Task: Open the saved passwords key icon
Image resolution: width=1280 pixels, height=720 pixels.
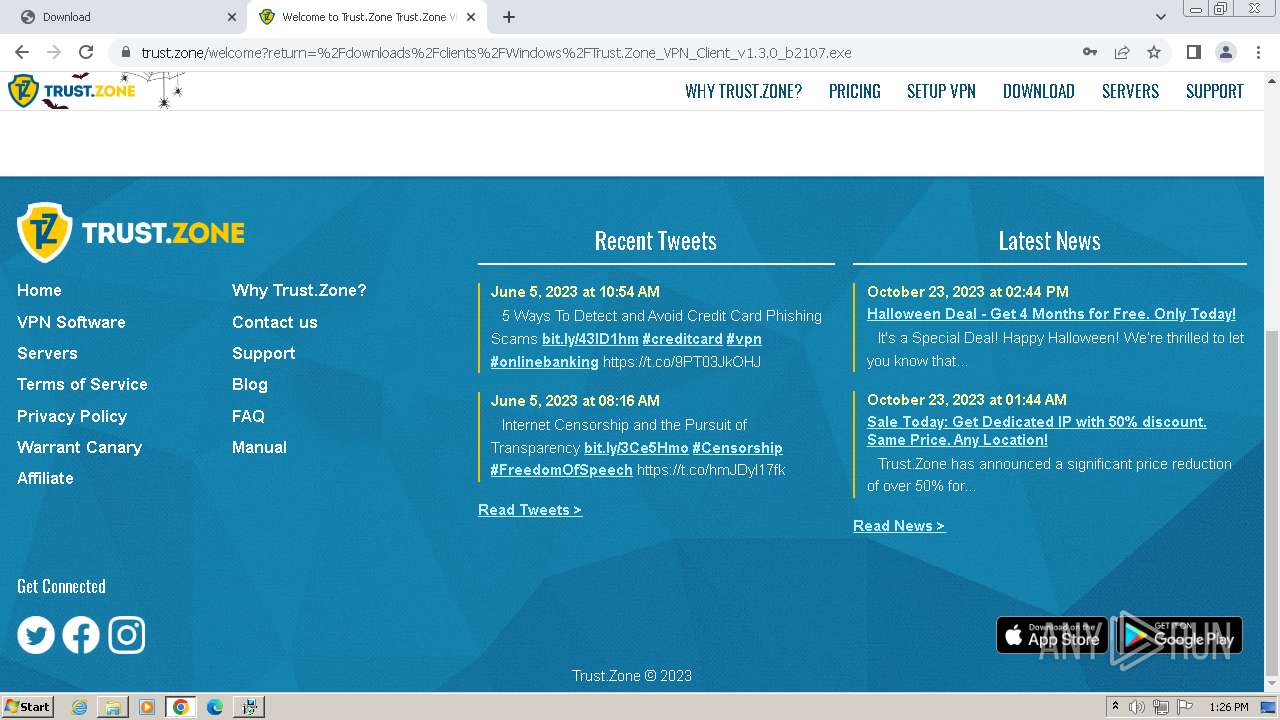Action: (1090, 52)
